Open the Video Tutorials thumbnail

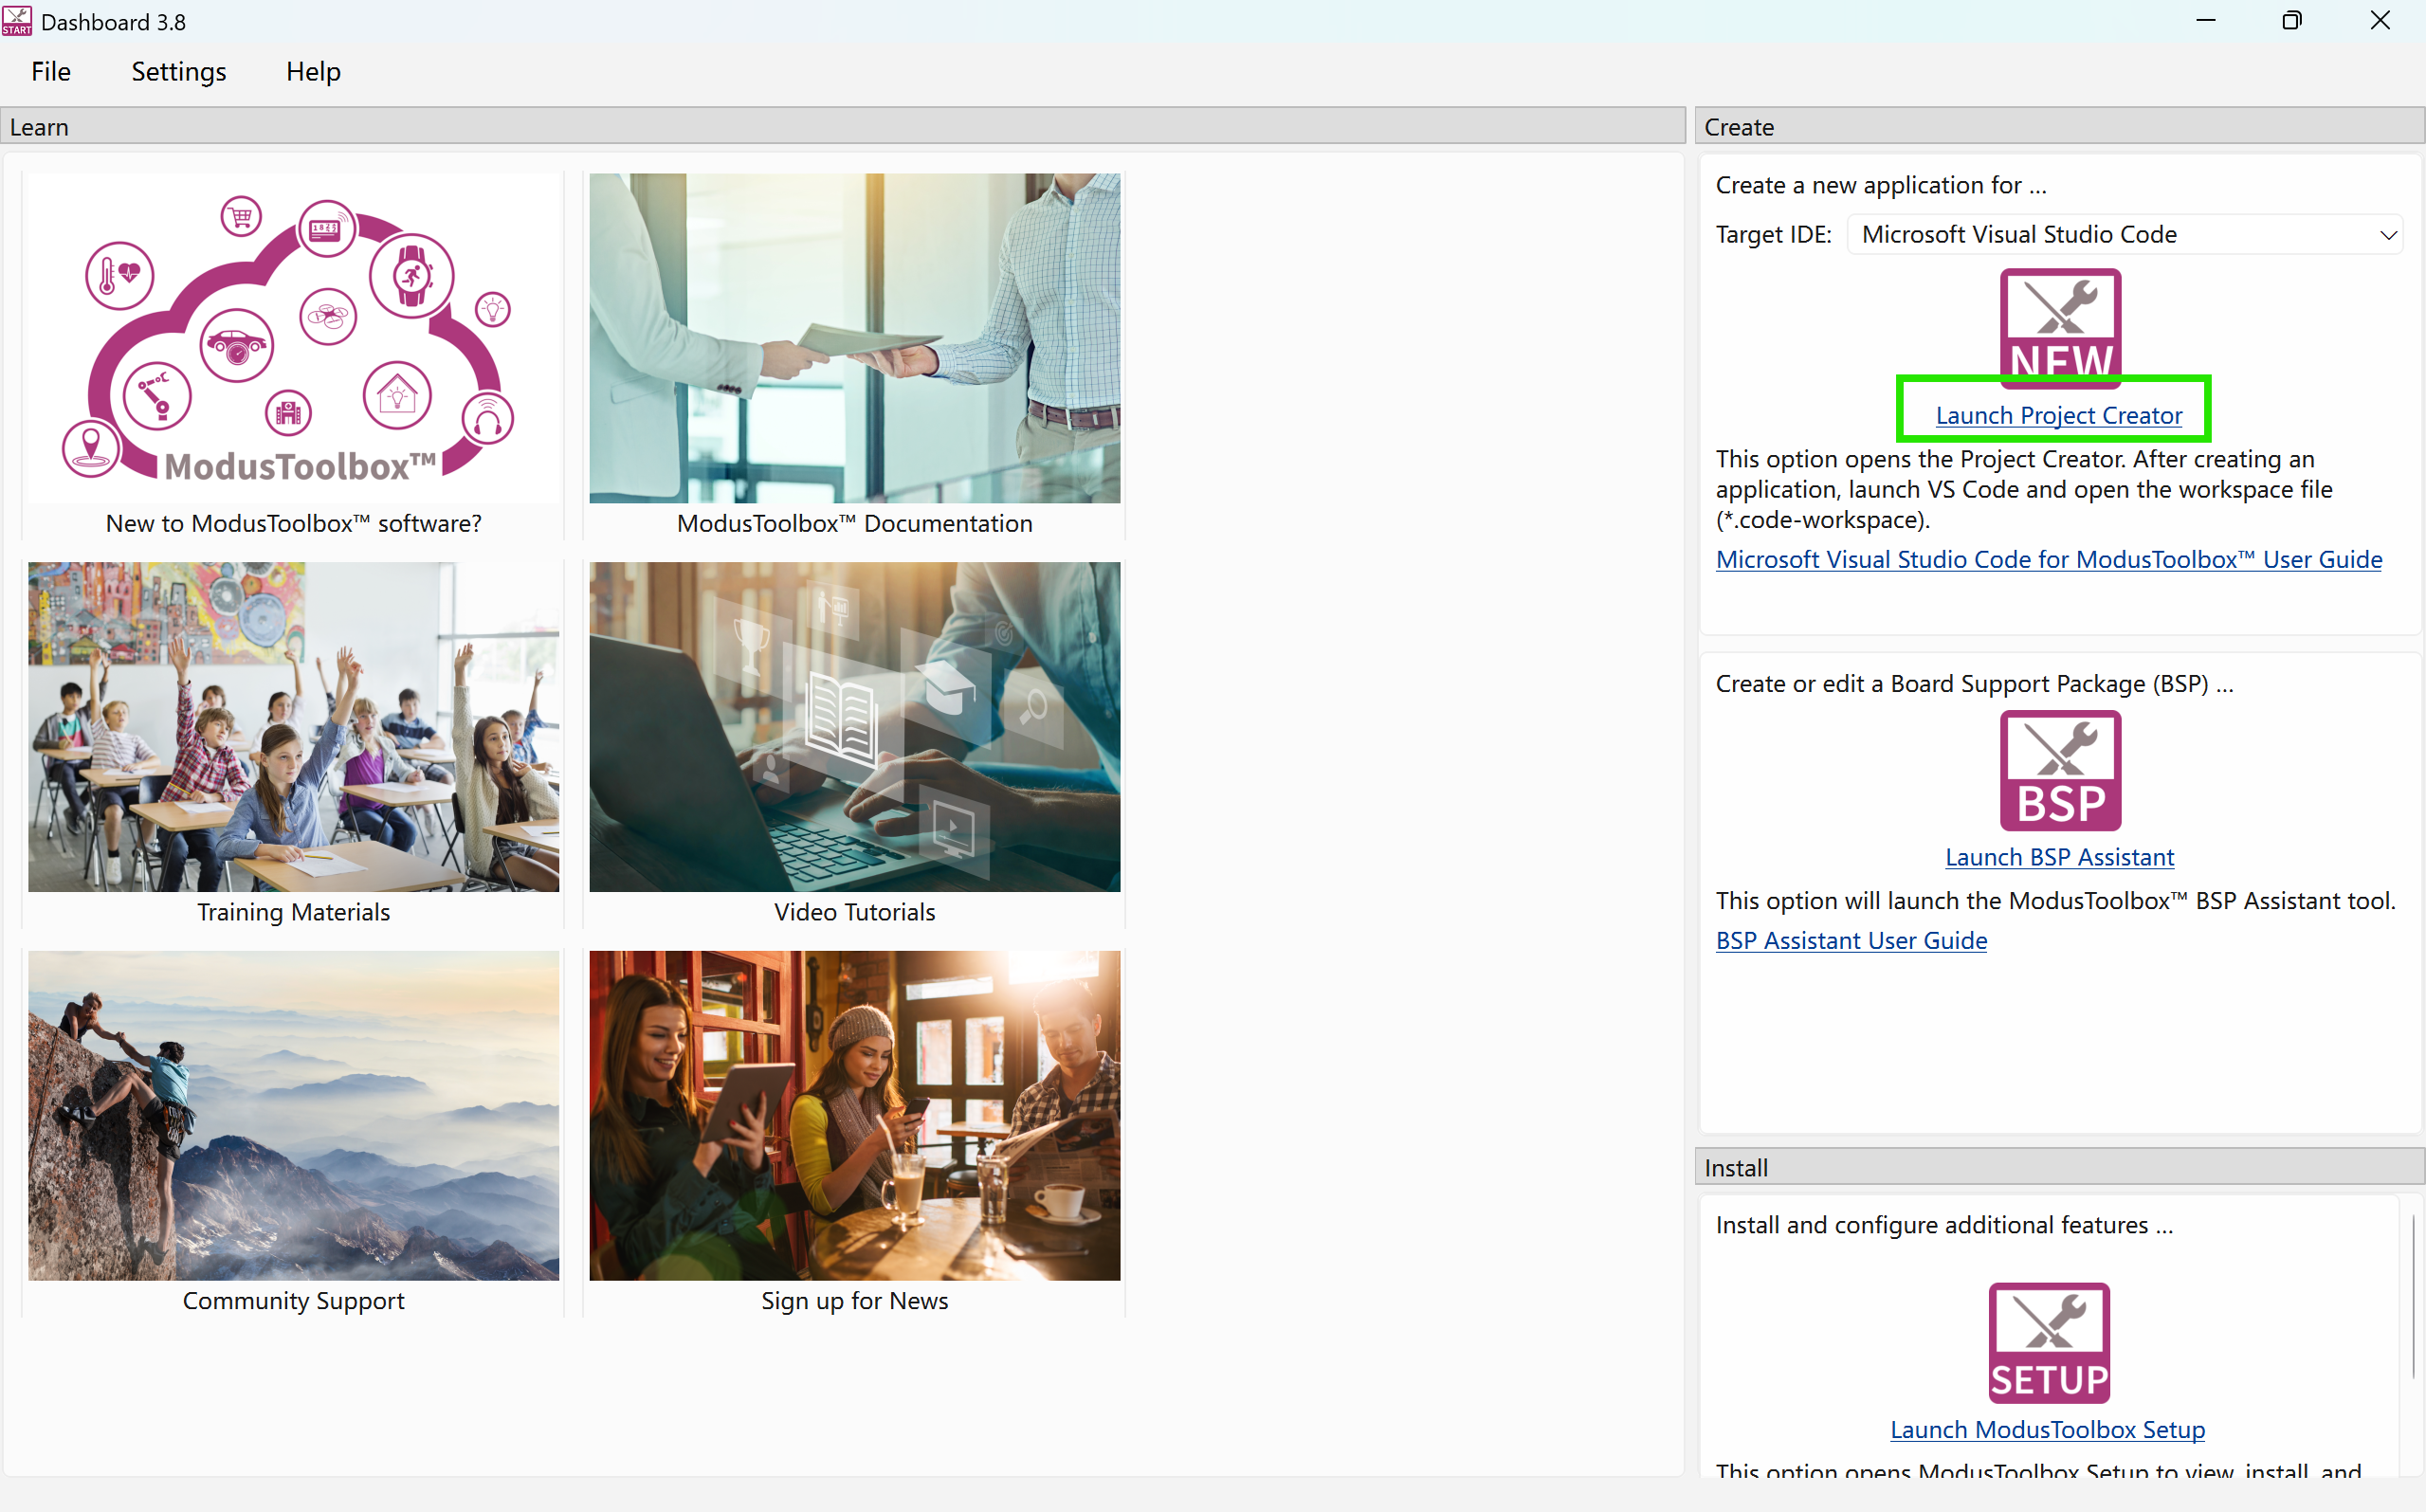tap(854, 727)
